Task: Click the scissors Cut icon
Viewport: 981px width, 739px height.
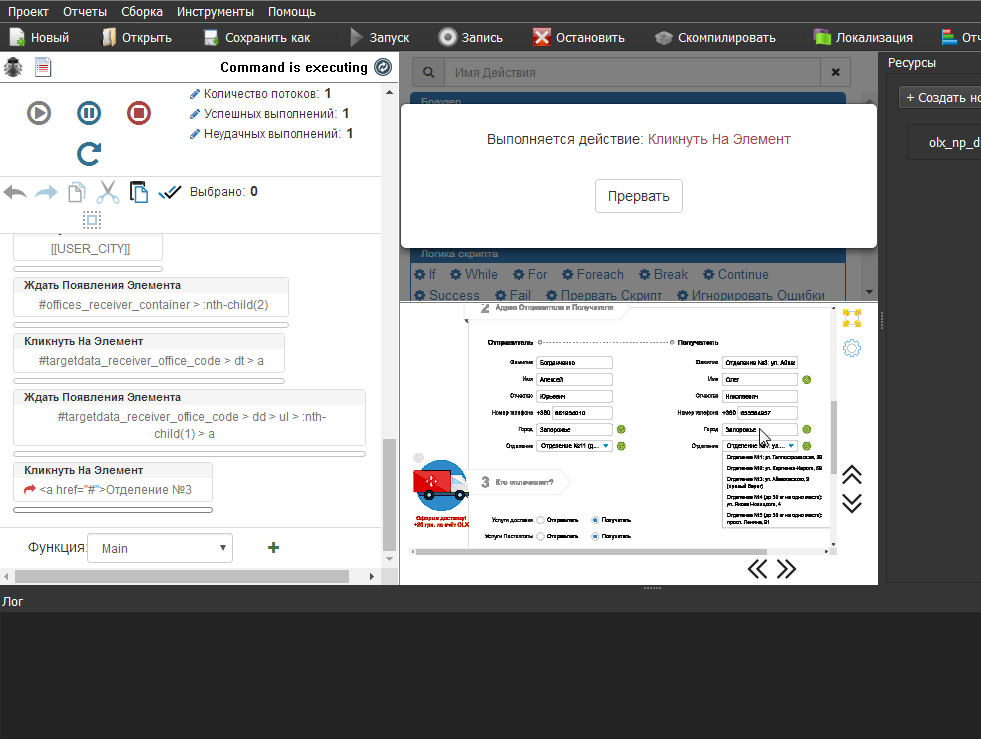Action: pos(107,192)
